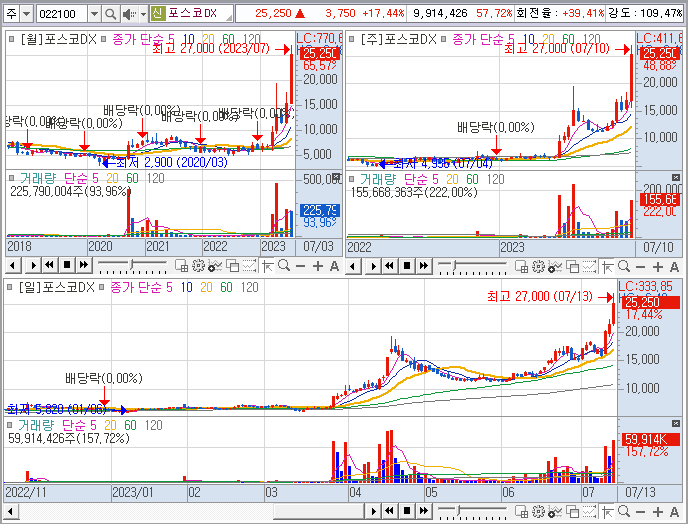Screen dimensions: 688x524
Task: Close the daily volume pane
Action: [x=676, y=424]
